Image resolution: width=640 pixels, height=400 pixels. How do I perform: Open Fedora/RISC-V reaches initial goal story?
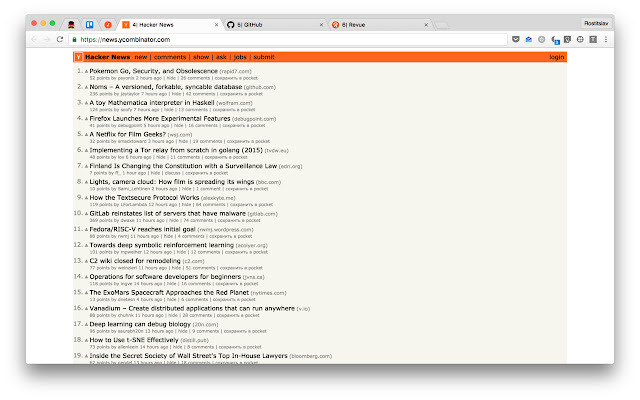tap(142, 229)
